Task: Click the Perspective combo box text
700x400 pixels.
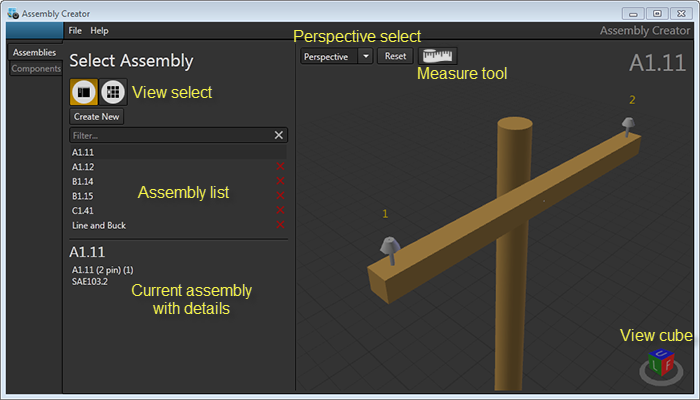Action: [x=328, y=57]
